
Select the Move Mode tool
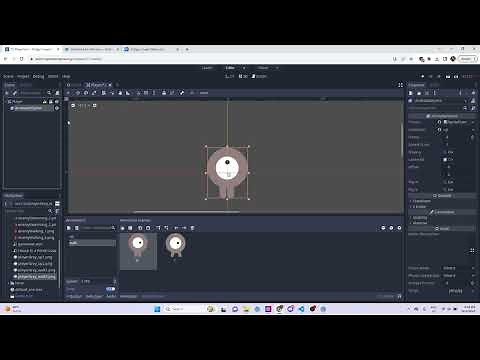pos(78,93)
